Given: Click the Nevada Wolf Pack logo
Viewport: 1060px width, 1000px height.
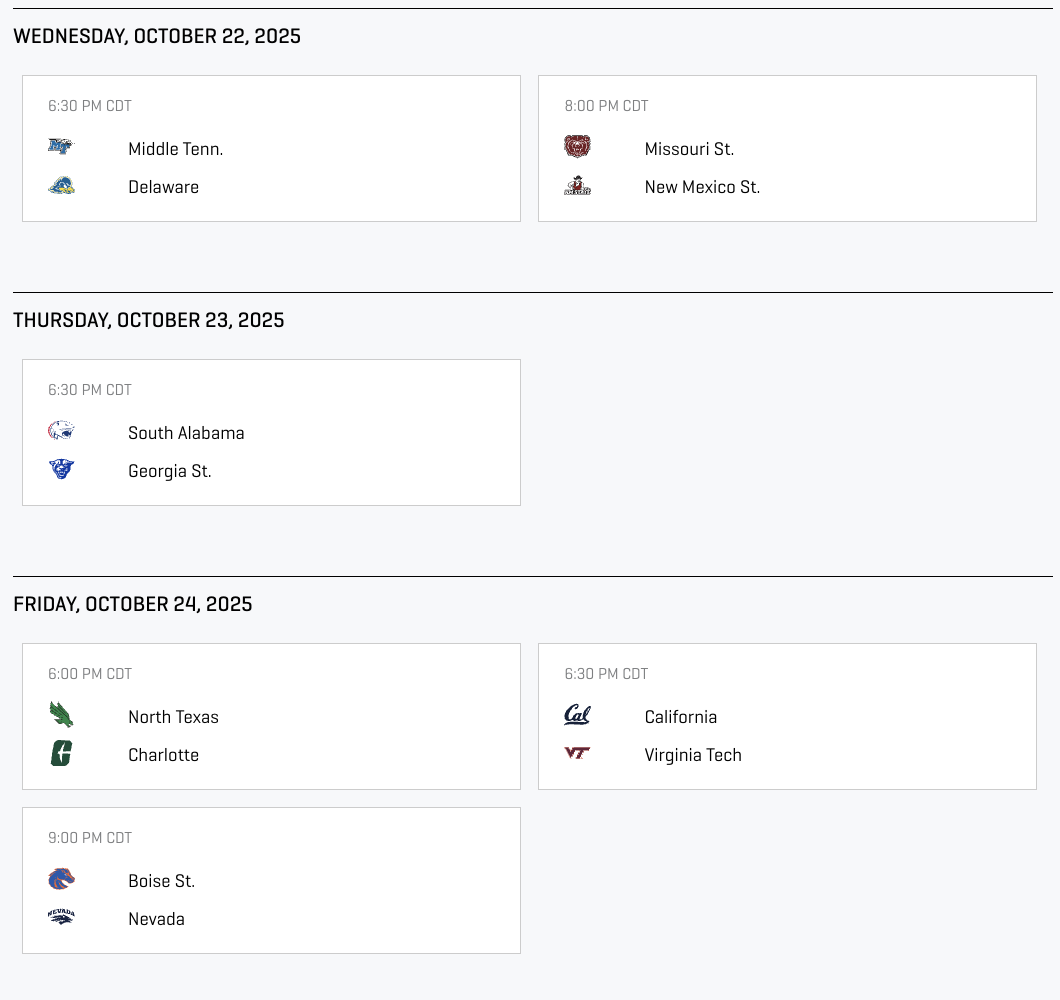Looking at the screenshot, I should click(x=61, y=917).
